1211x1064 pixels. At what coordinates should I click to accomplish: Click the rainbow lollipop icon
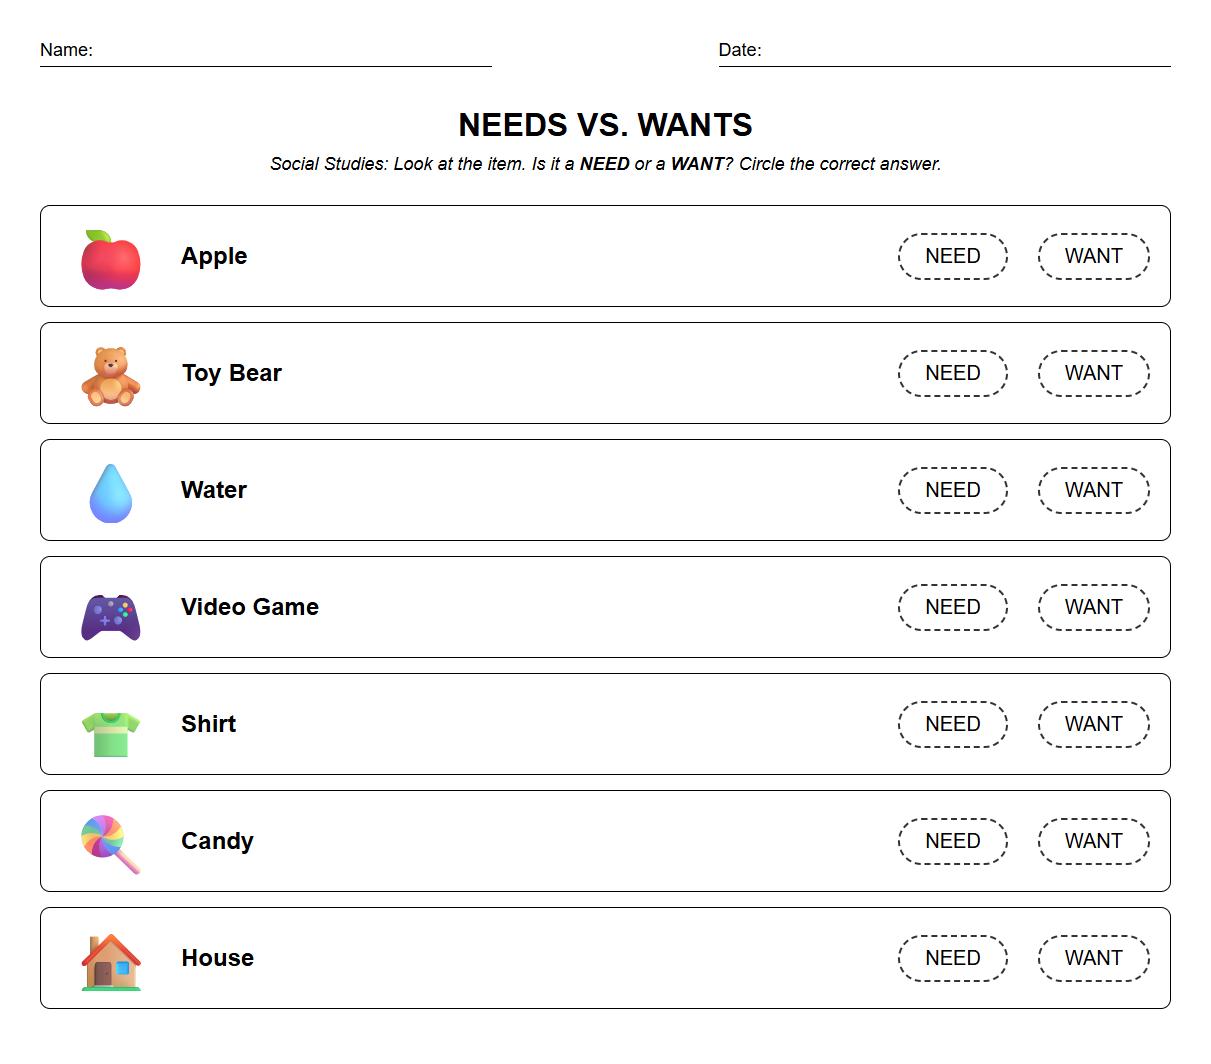pos(108,843)
